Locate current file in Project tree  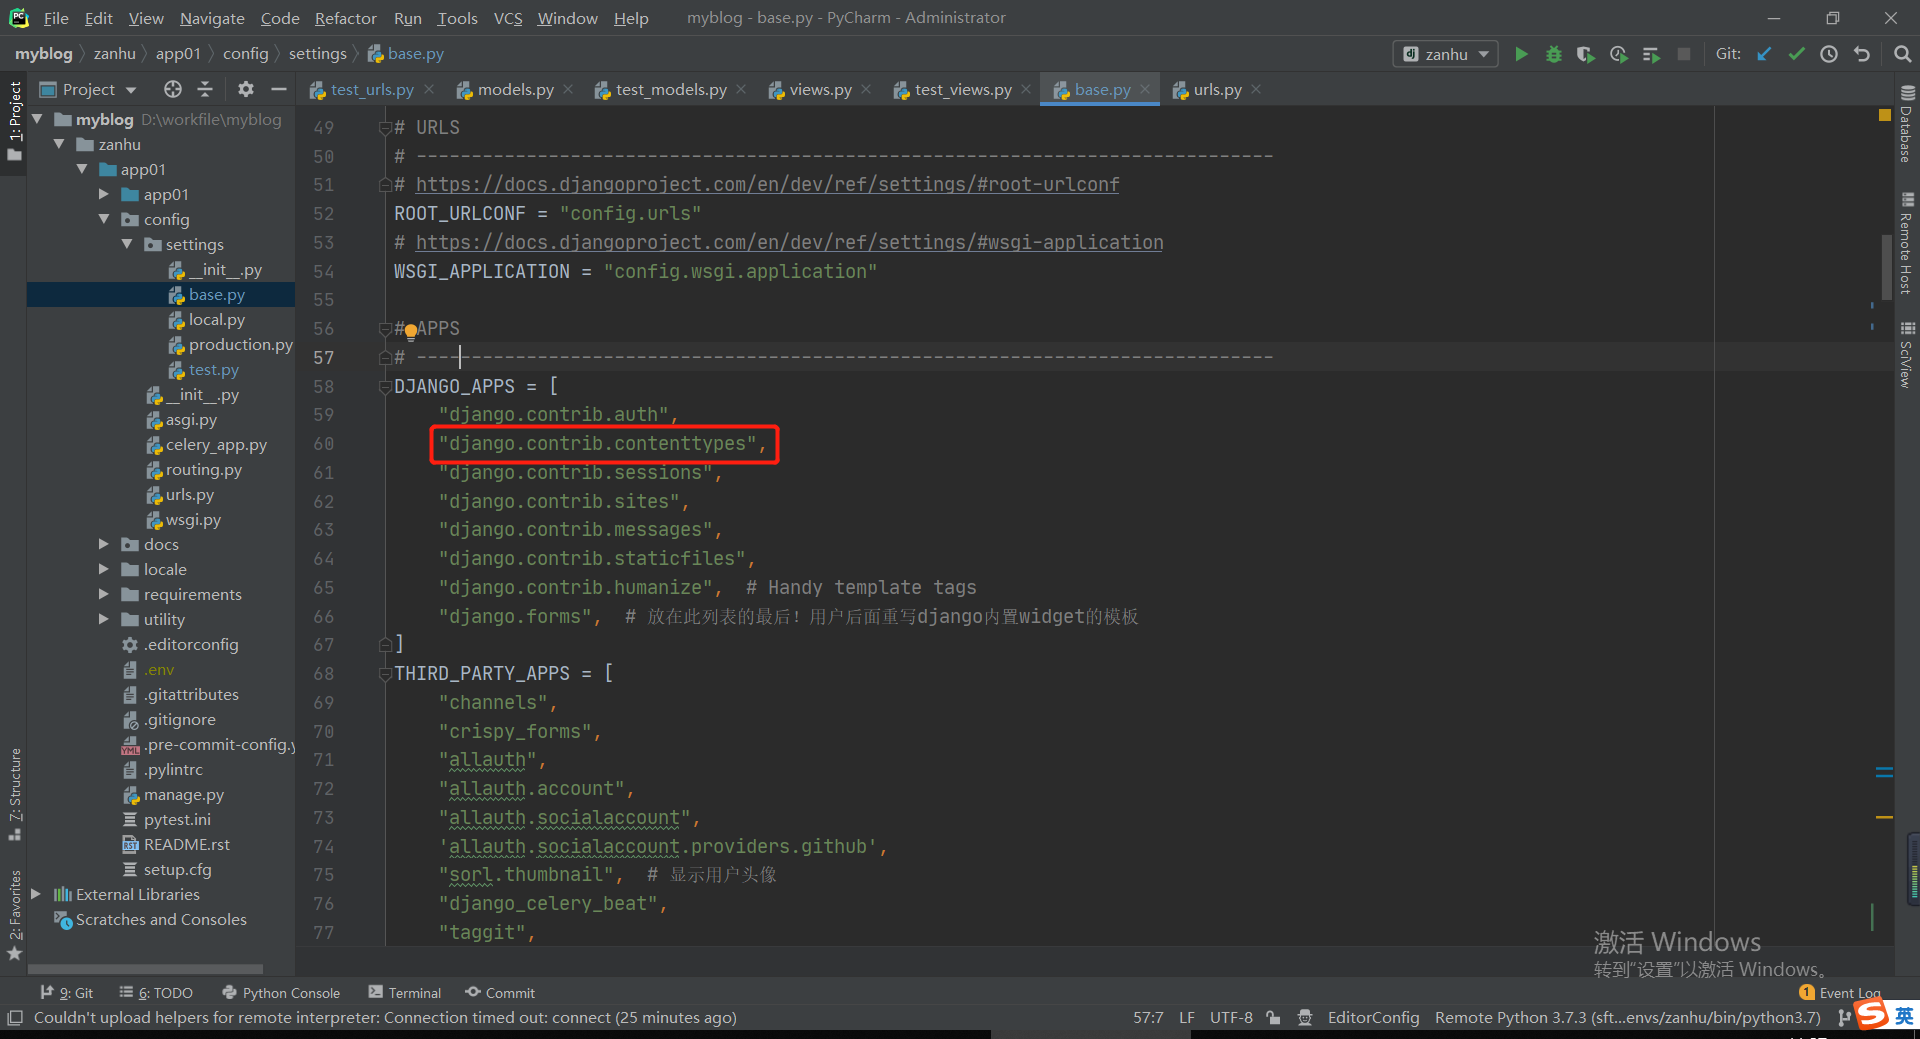(173, 89)
